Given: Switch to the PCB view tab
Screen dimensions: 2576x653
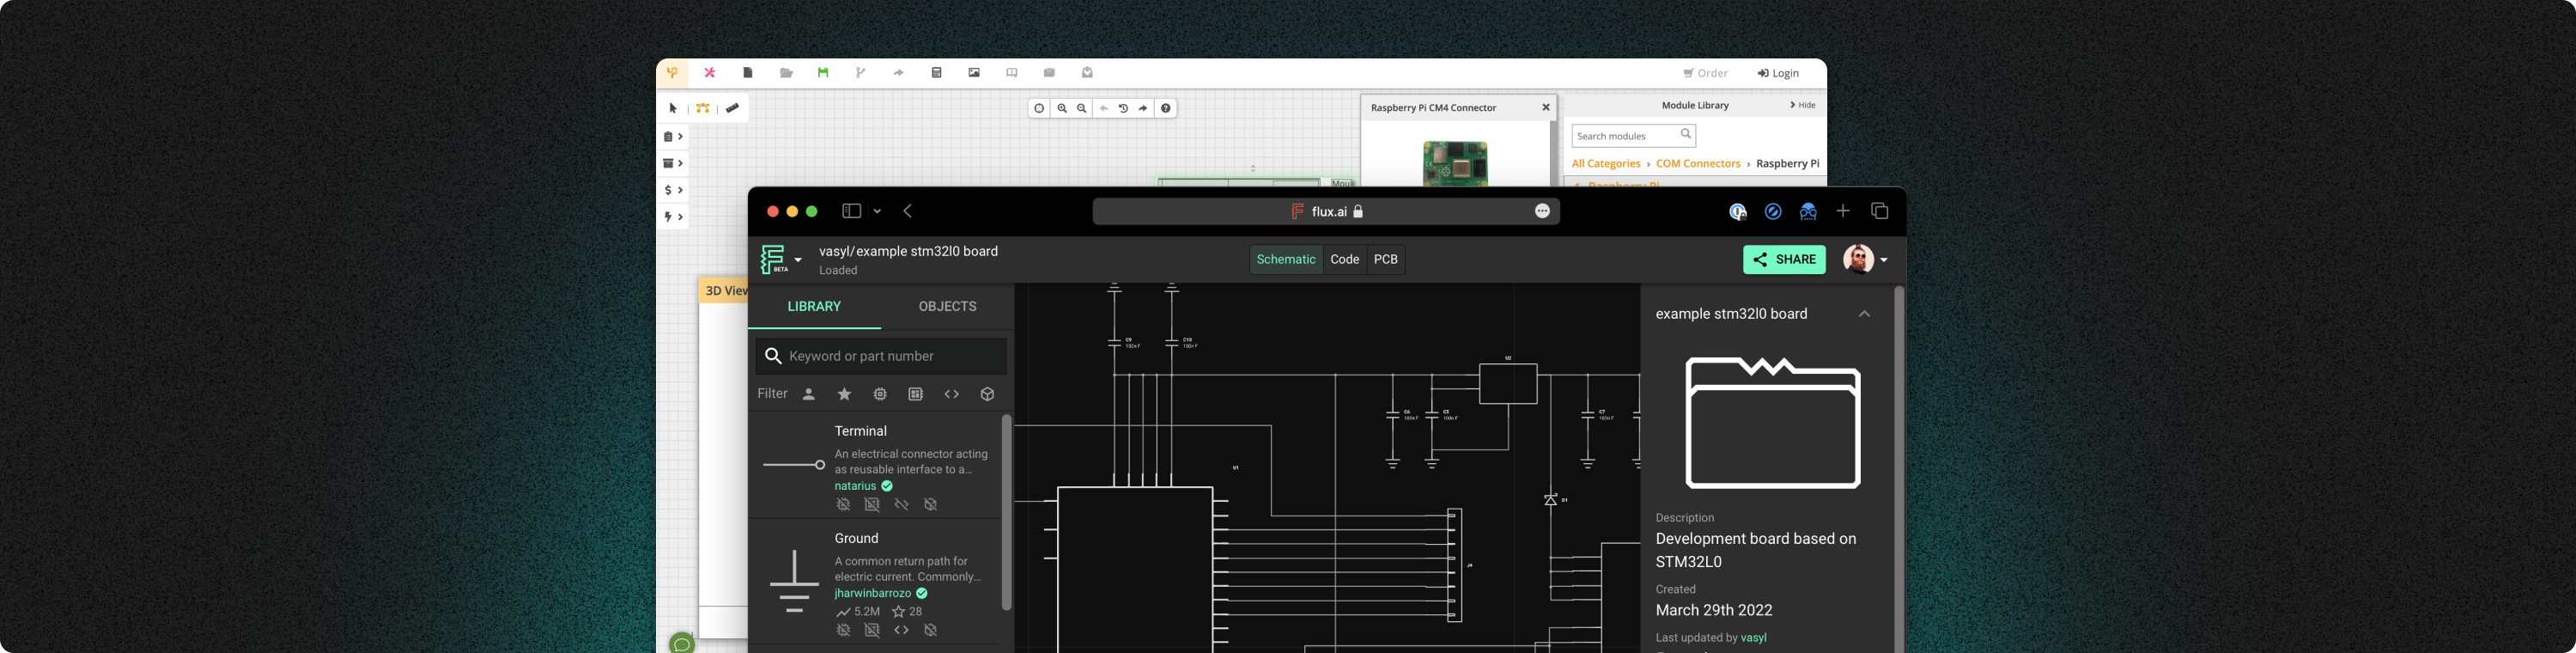Looking at the screenshot, I should click(1385, 260).
